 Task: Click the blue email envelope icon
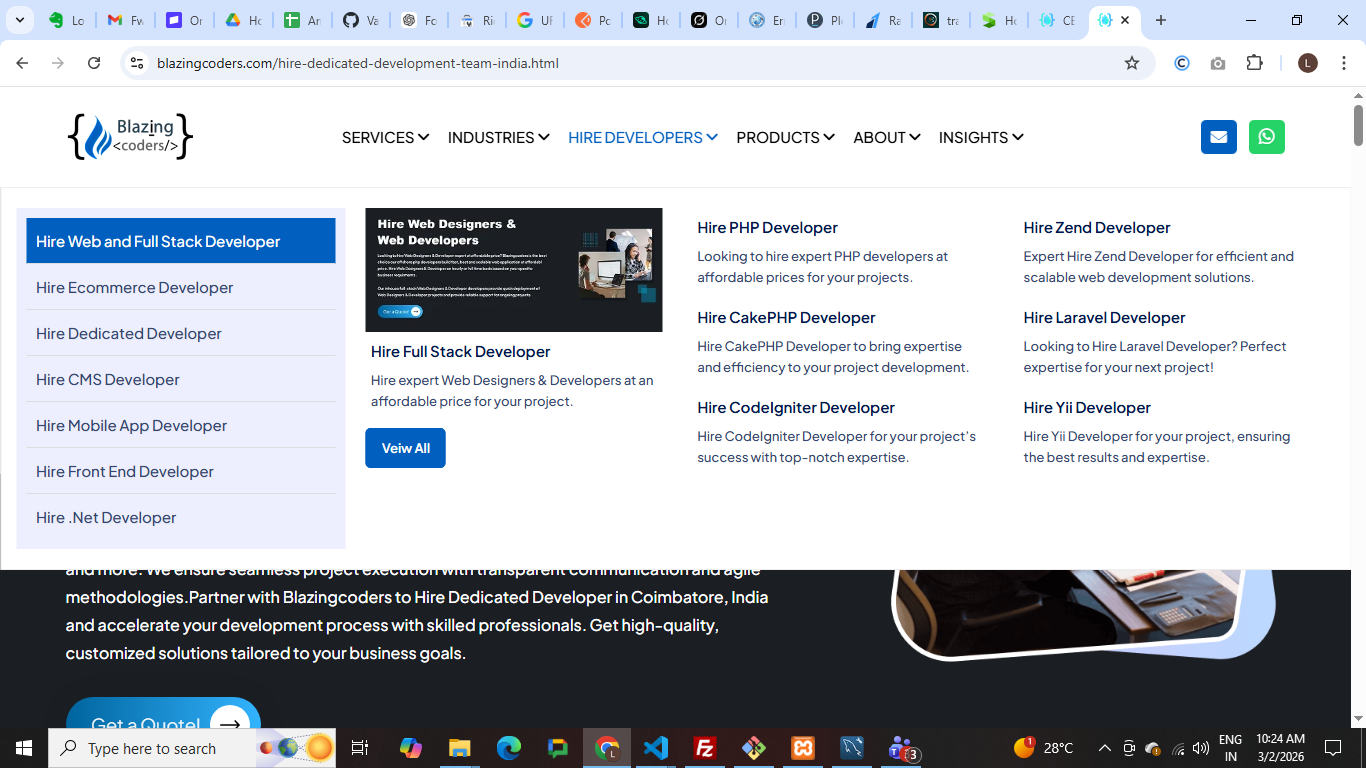[1218, 137]
